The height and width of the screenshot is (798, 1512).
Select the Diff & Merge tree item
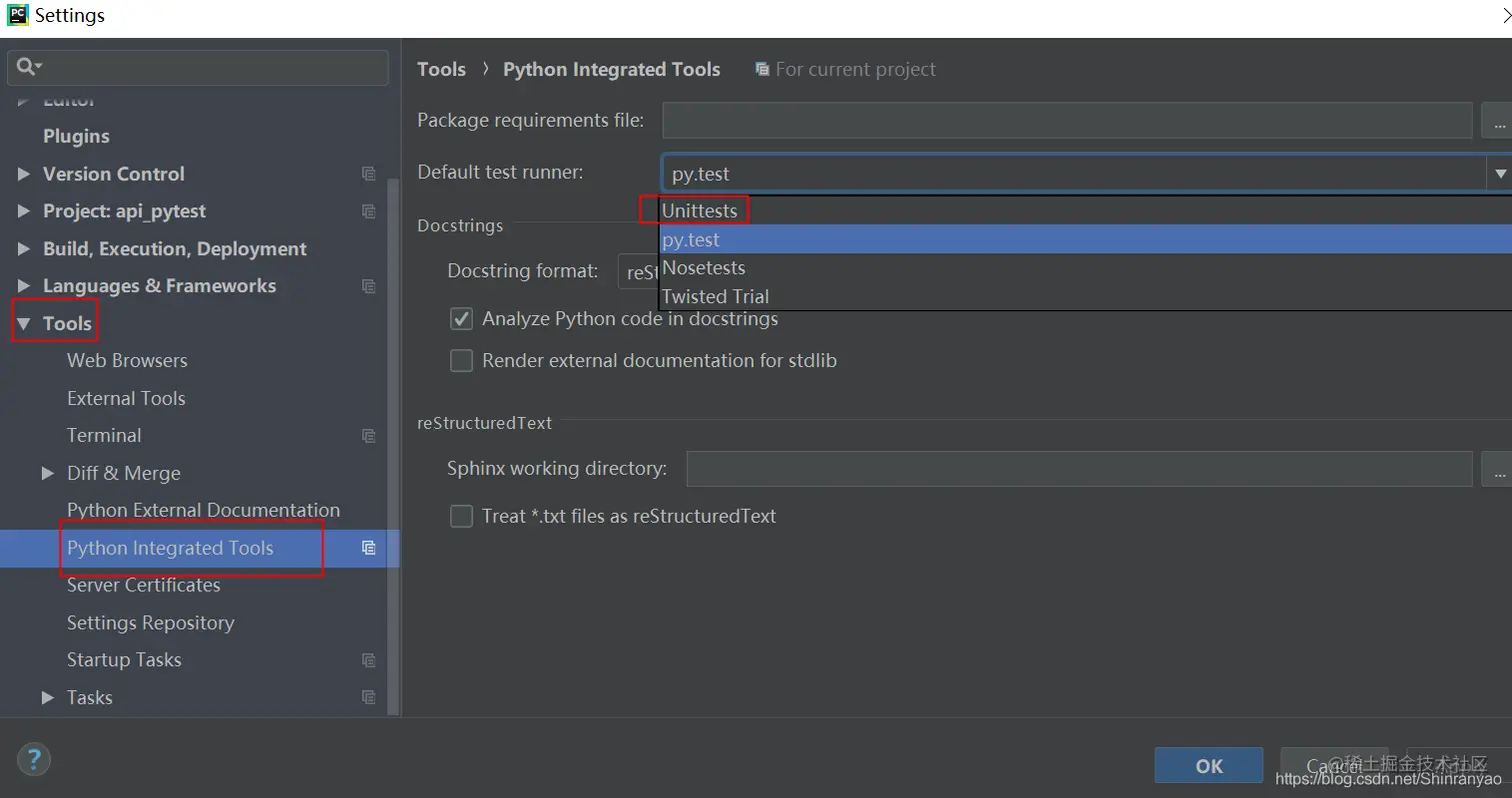coord(124,473)
